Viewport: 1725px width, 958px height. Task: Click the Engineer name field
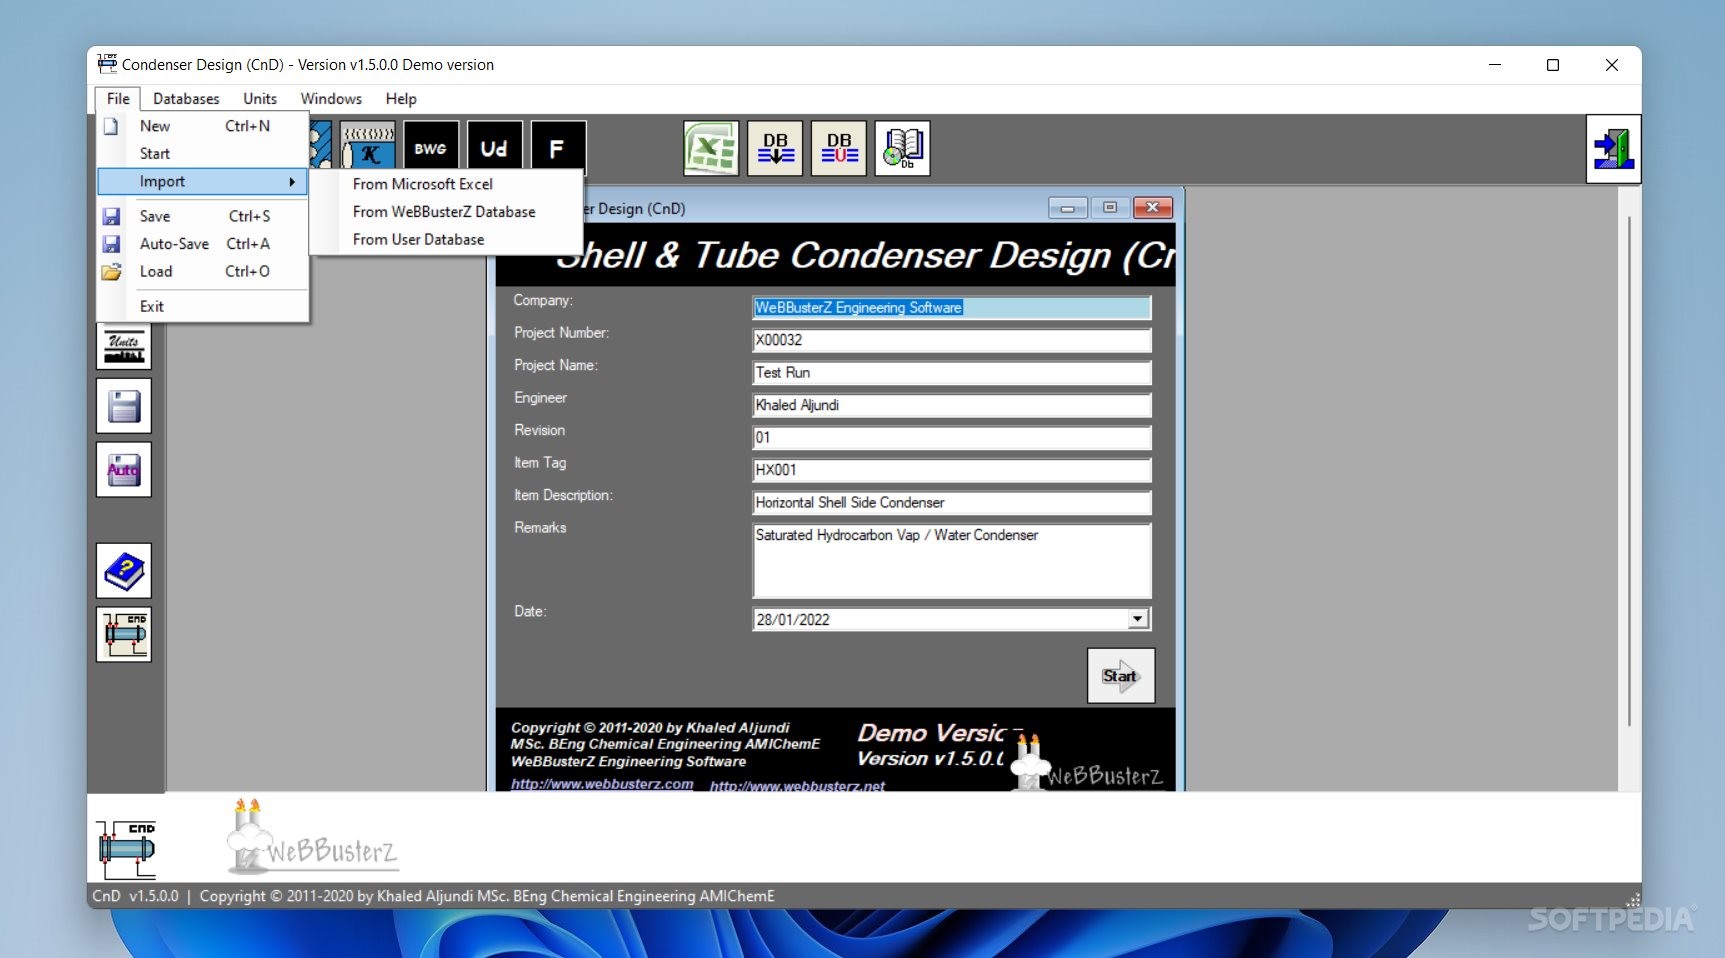click(x=952, y=405)
